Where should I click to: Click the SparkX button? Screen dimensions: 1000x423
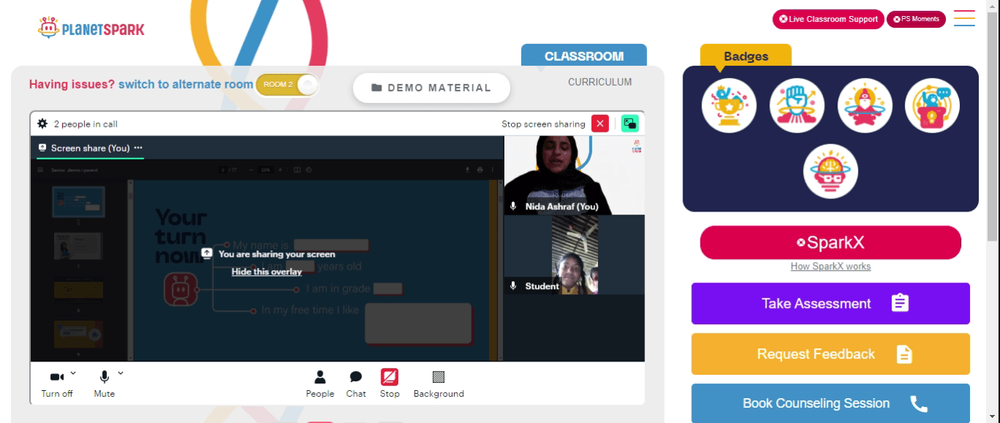click(830, 242)
